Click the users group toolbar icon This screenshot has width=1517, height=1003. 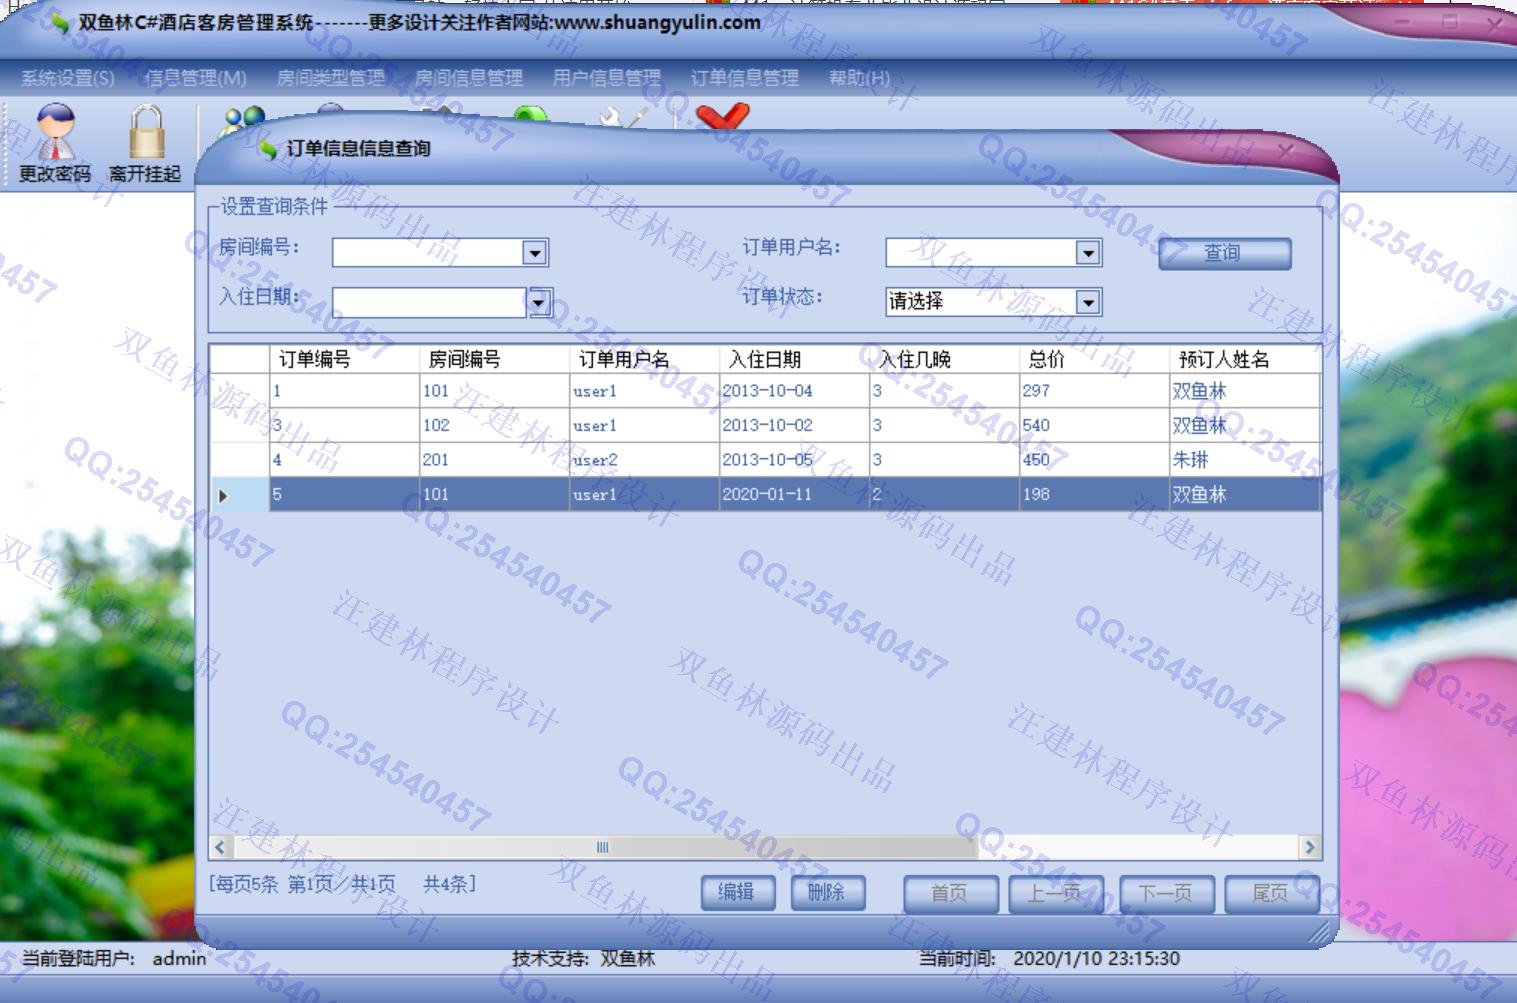click(243, 121)
